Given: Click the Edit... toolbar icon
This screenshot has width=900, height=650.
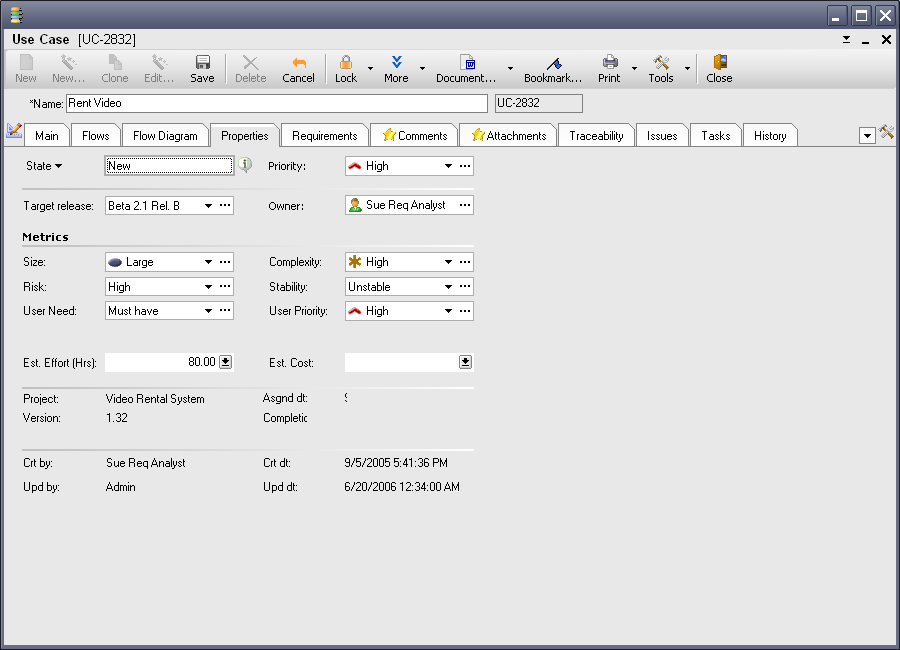Looking at the screenshot, I should [x=159, y=69].
